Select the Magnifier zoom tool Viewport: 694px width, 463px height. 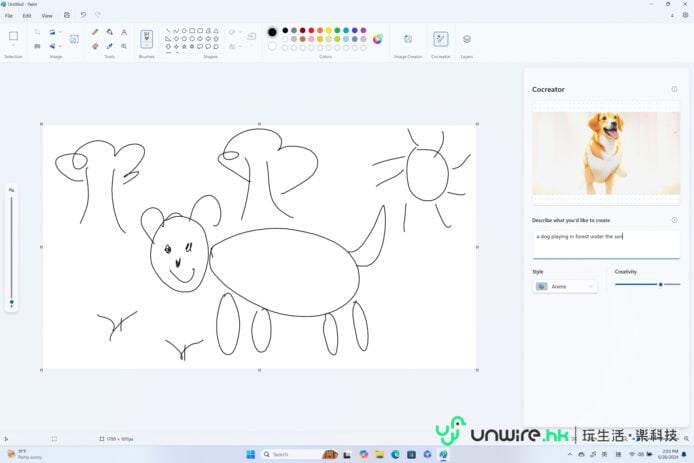click(124, 45)
